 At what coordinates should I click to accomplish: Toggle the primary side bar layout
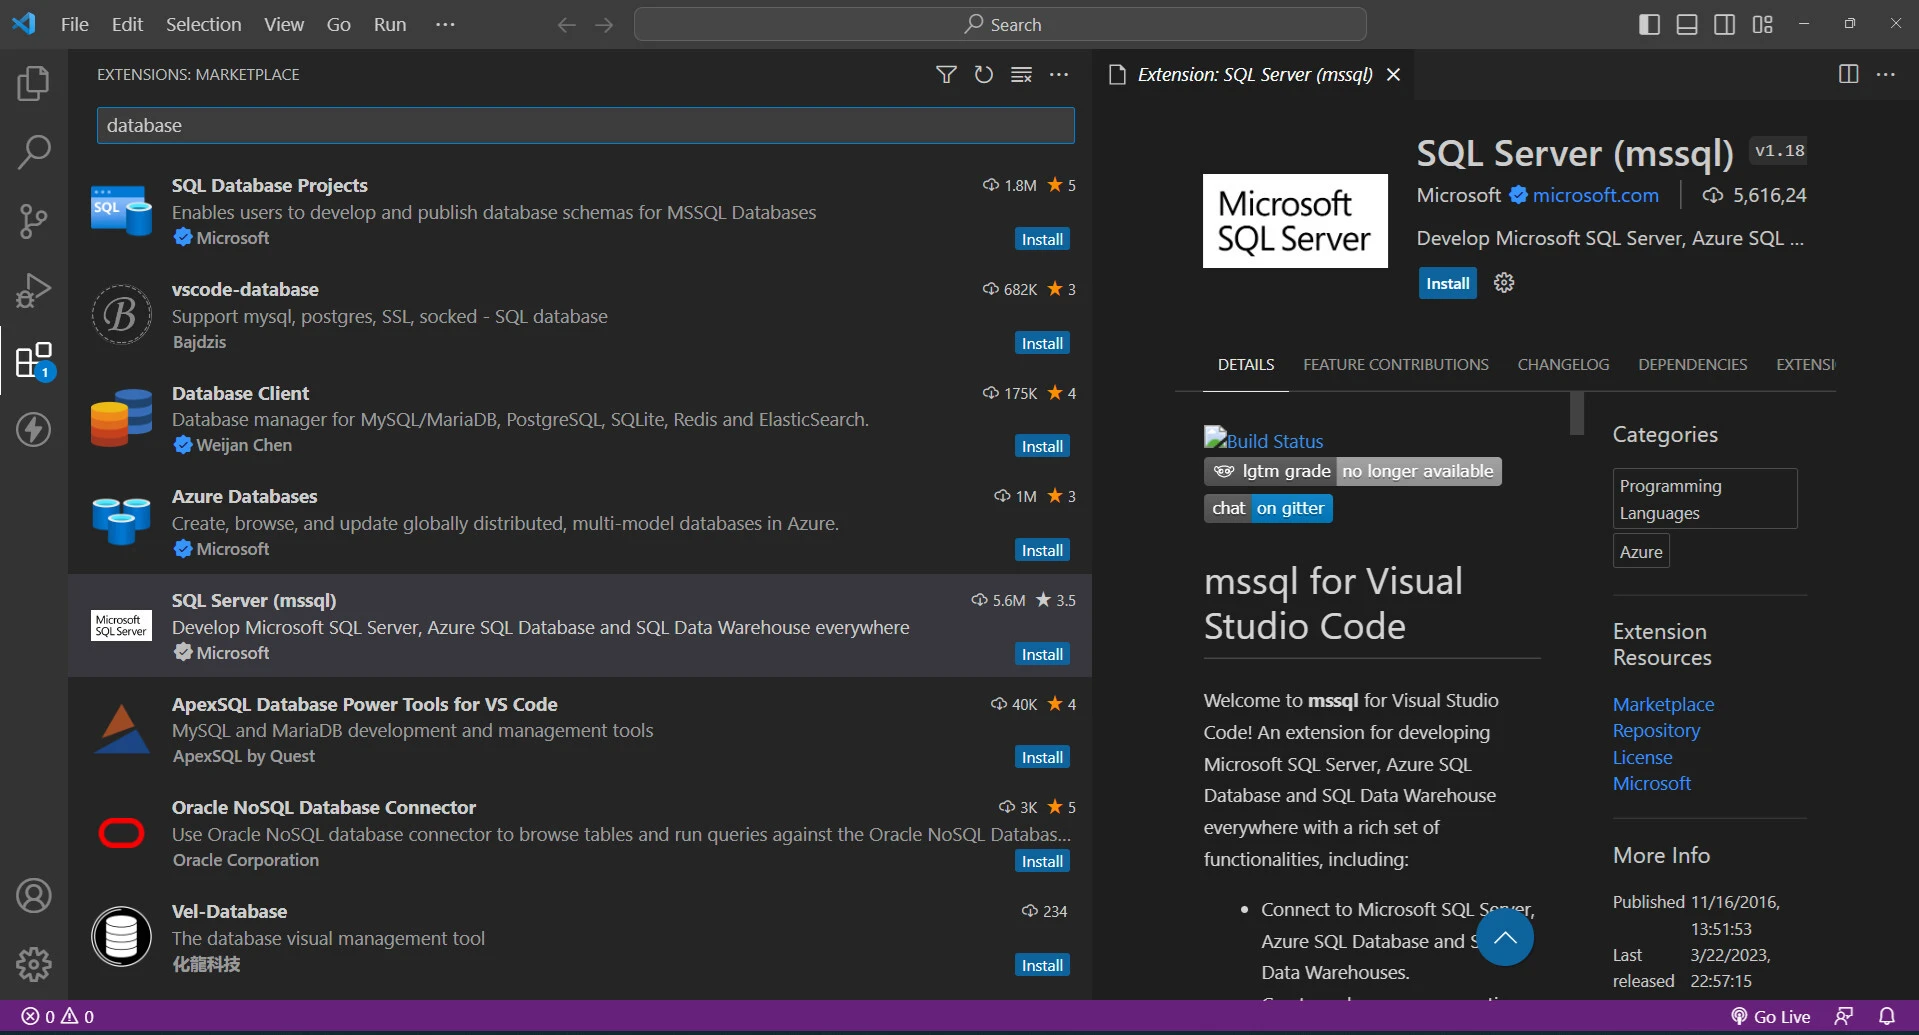tap(1649, 25)
